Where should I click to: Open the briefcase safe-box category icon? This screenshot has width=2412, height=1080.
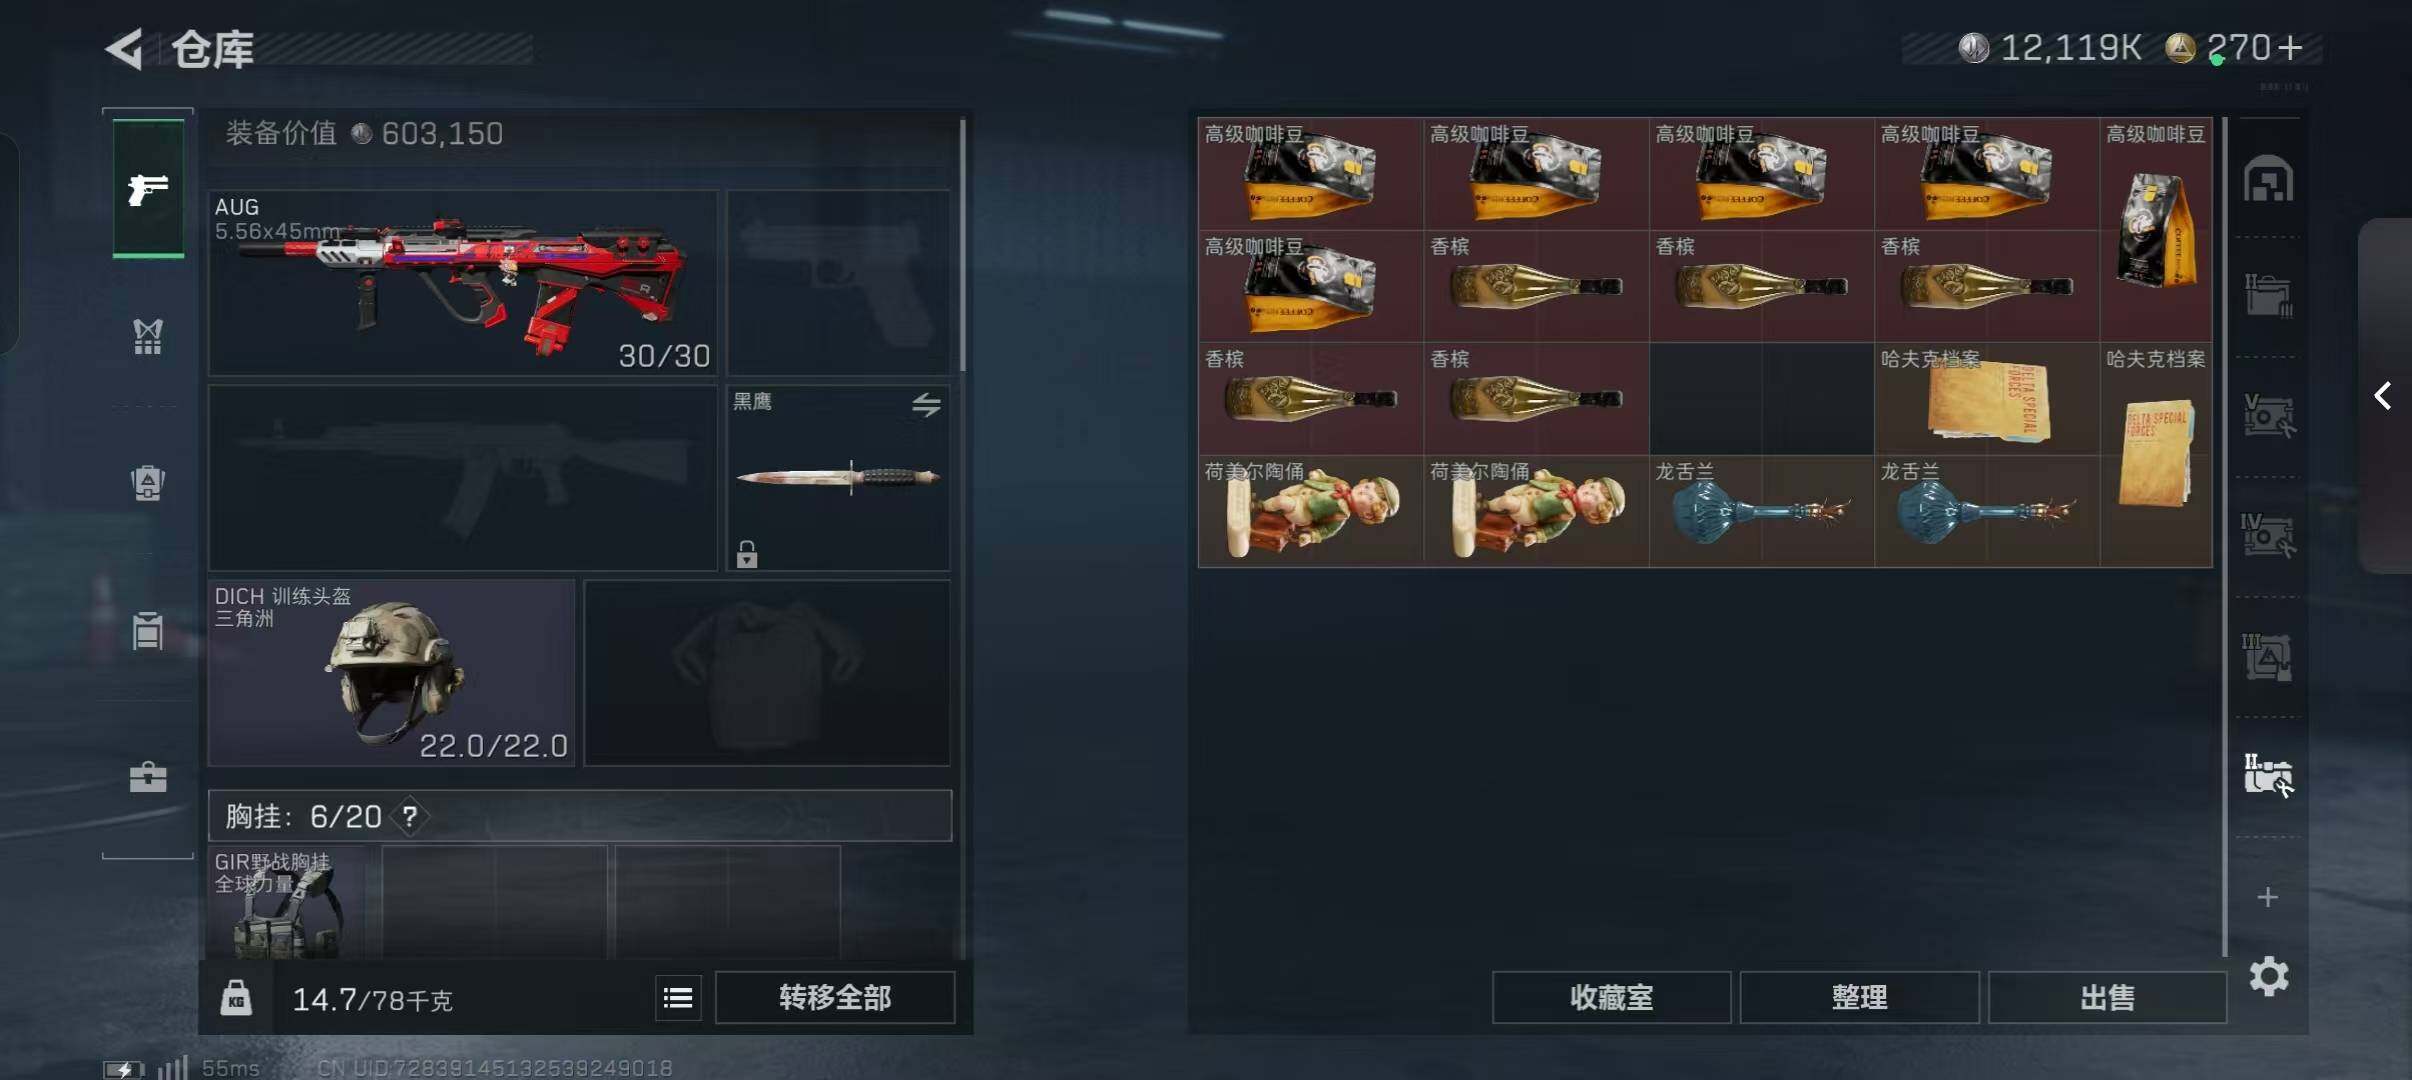(x=148, y=777)
